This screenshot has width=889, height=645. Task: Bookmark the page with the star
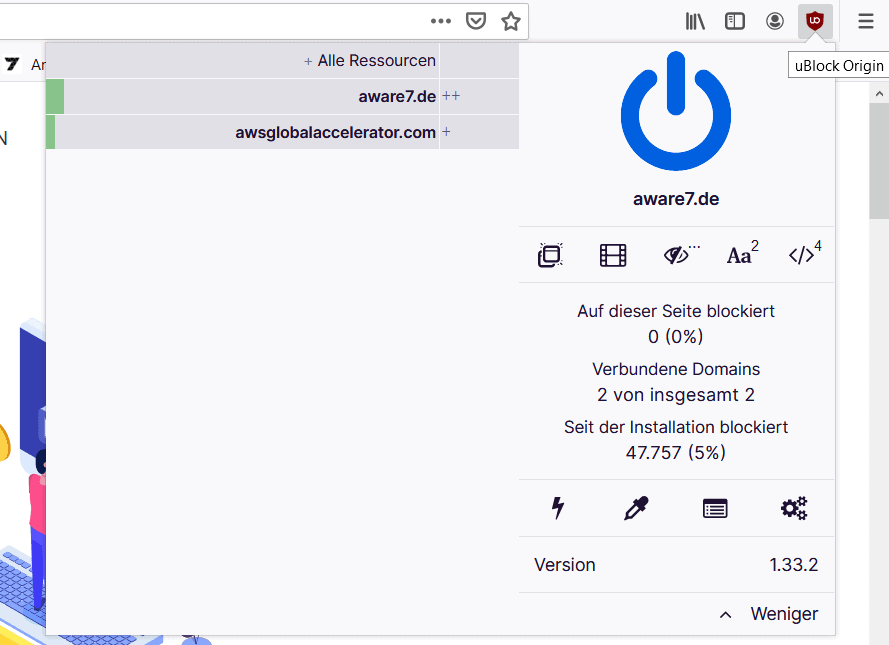[510, 20]
